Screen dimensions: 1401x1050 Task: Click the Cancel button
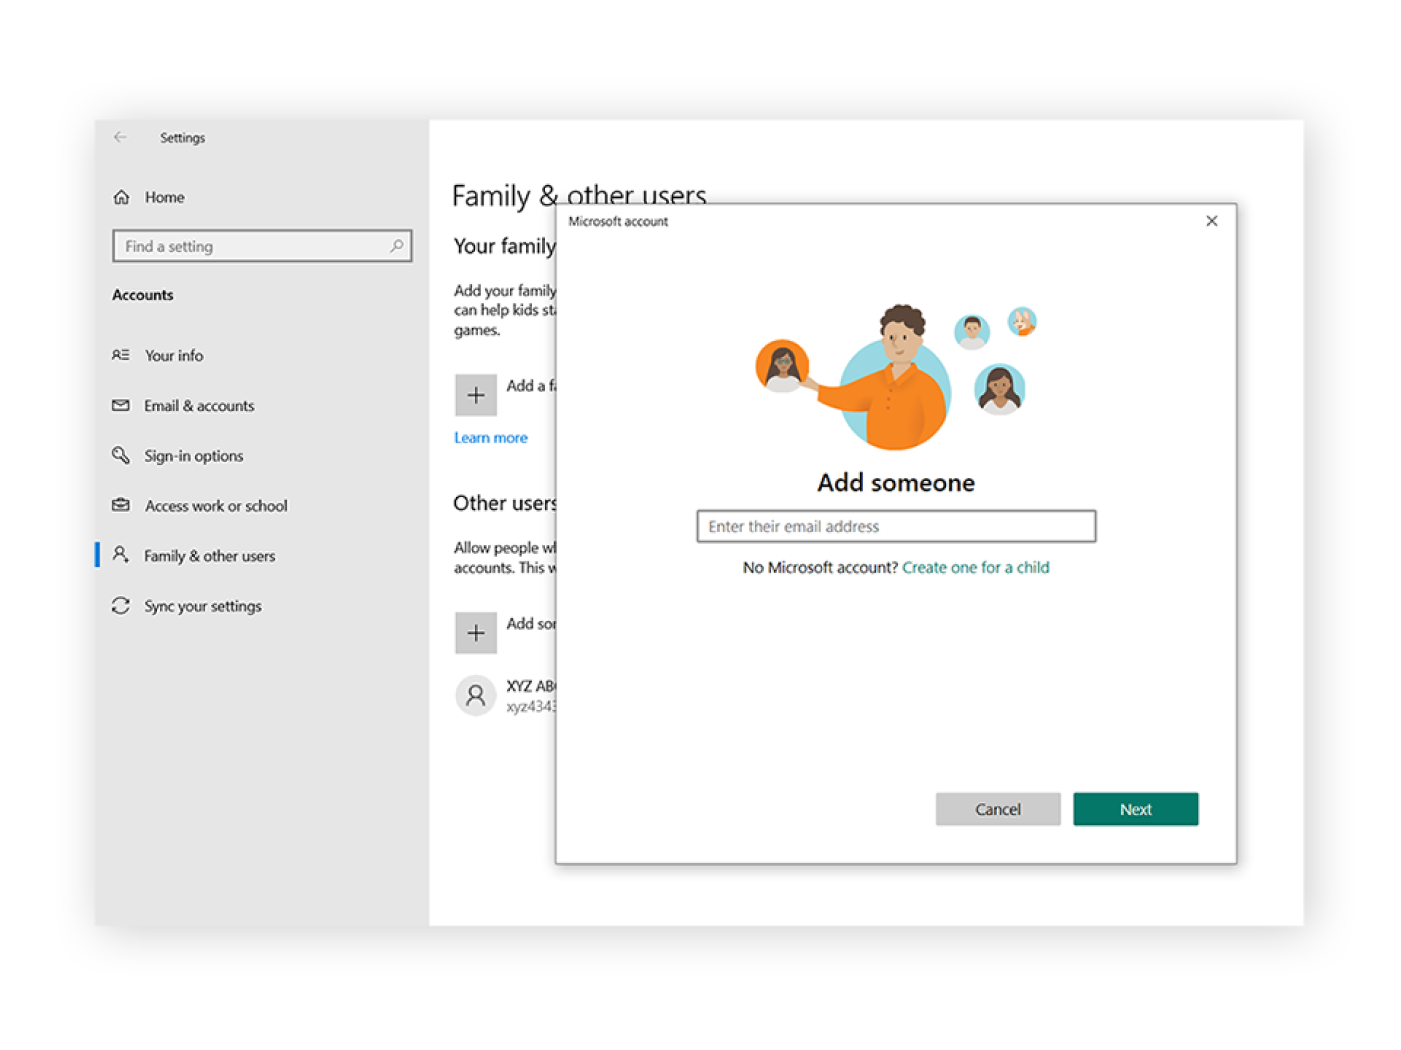coord(997,809)
